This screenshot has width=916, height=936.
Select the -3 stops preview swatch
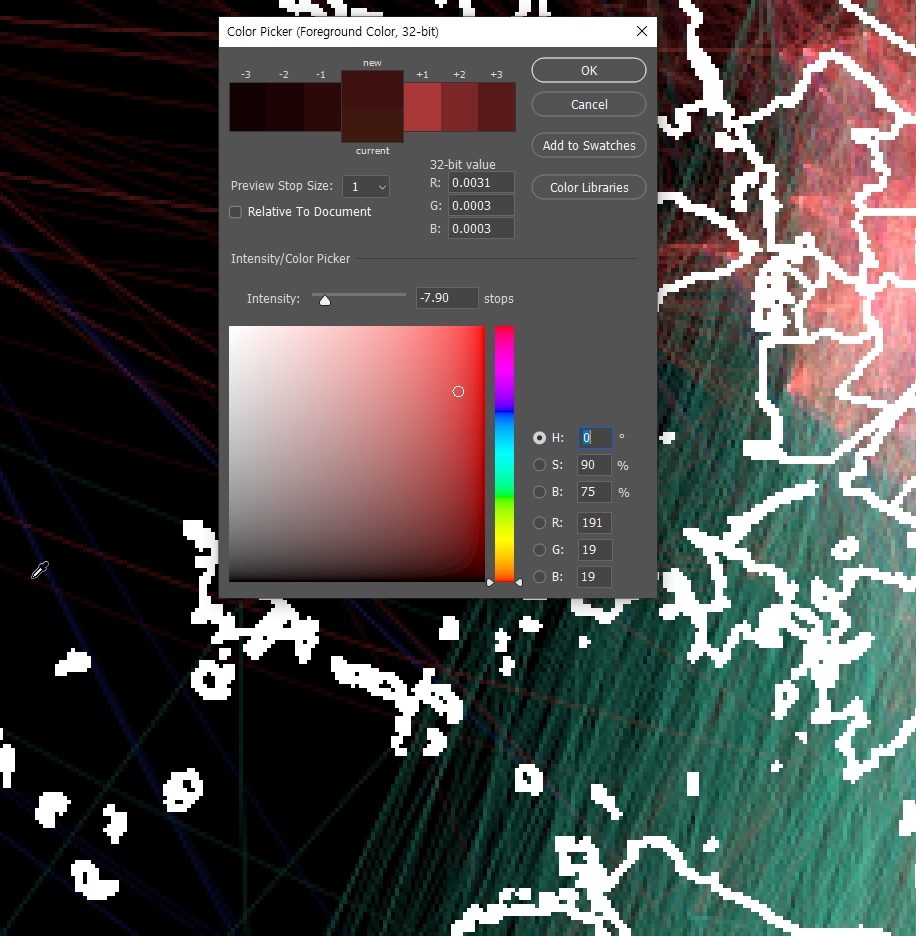(x=248, y=107)
